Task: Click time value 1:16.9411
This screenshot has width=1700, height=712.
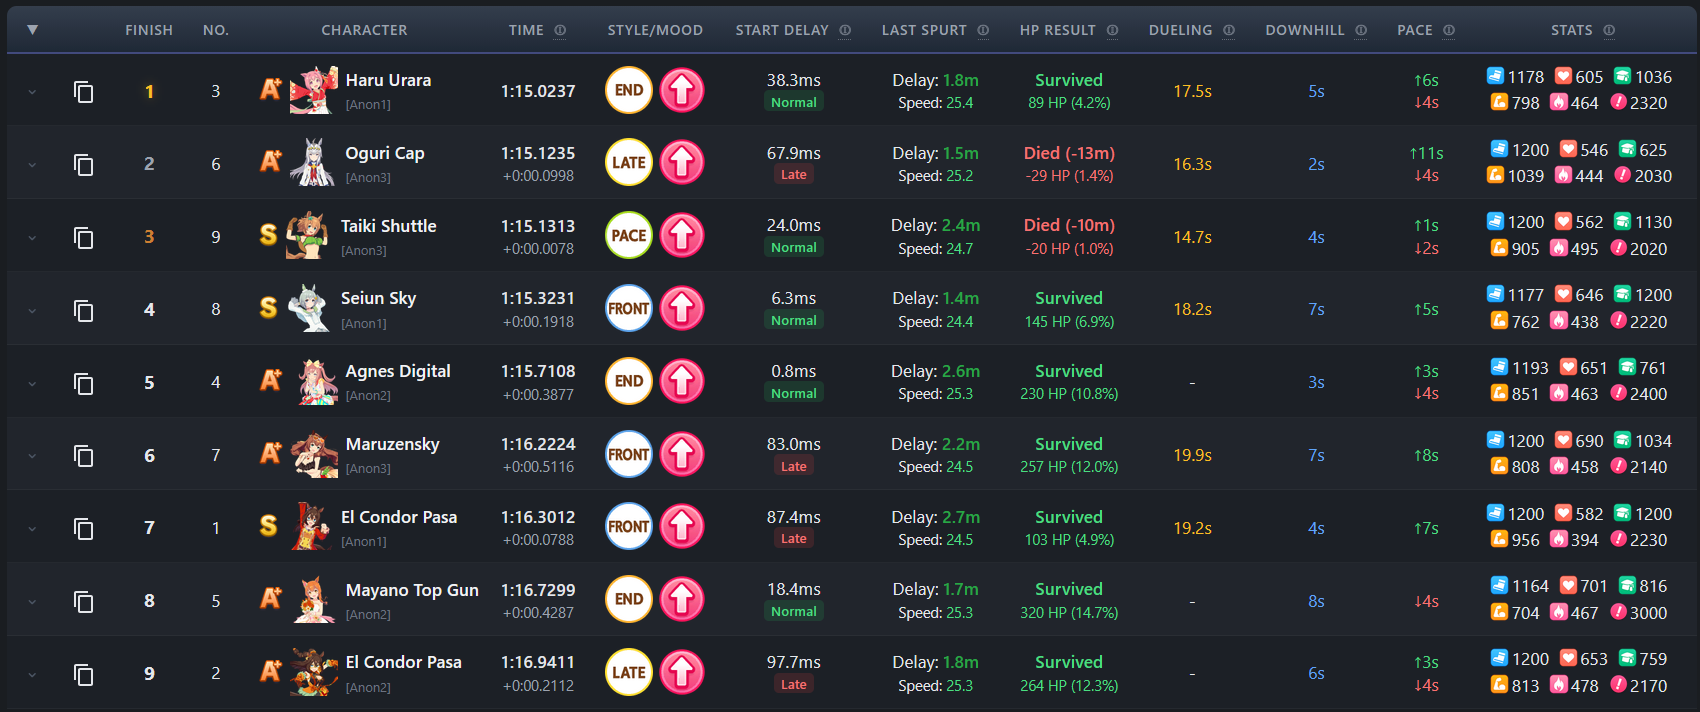Action: coord(538,662)
